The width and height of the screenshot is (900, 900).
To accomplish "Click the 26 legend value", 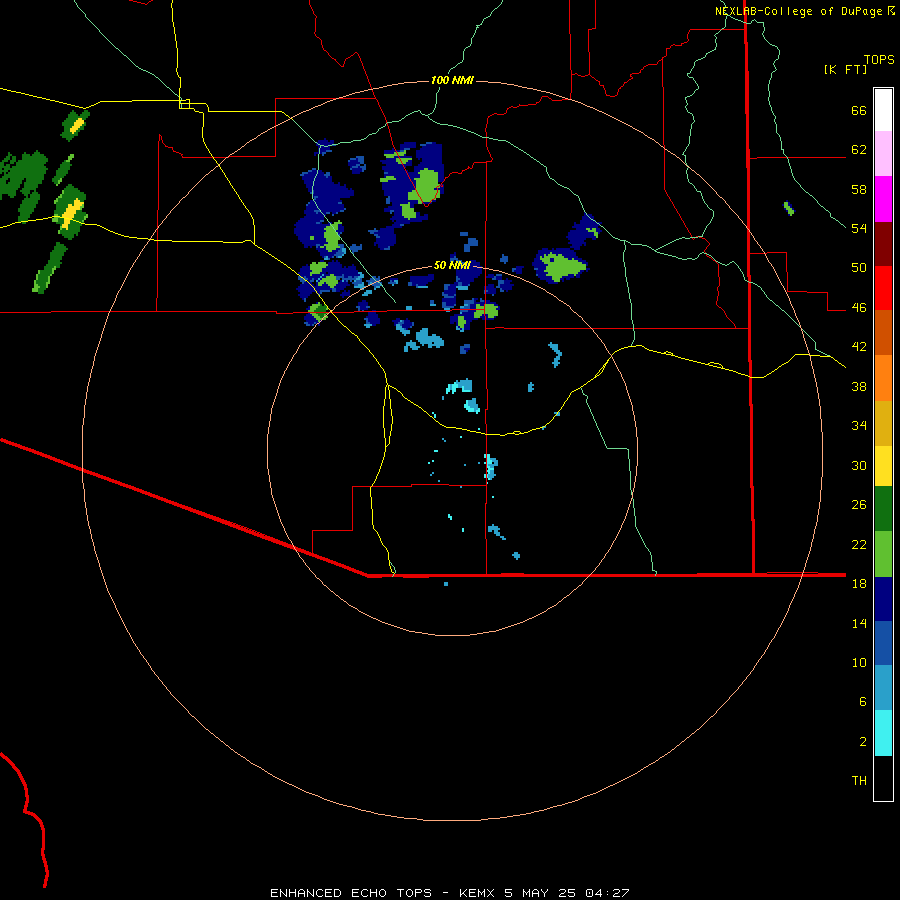I will (x=859, y=505).
